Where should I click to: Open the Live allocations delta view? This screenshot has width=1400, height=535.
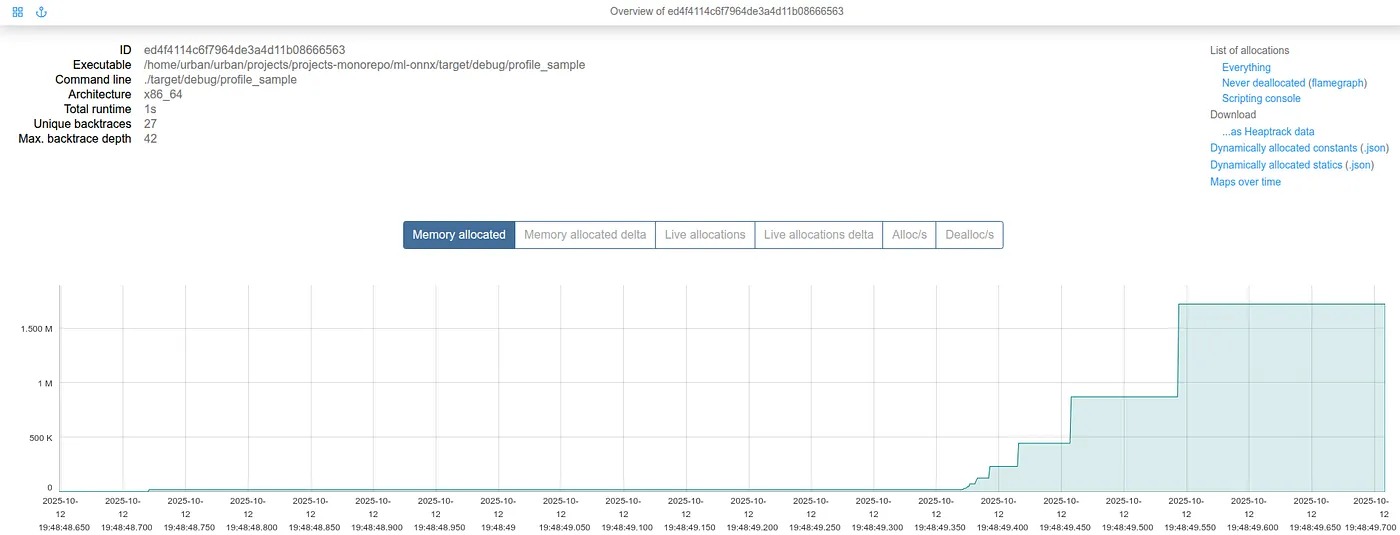(x=818, y=235)
